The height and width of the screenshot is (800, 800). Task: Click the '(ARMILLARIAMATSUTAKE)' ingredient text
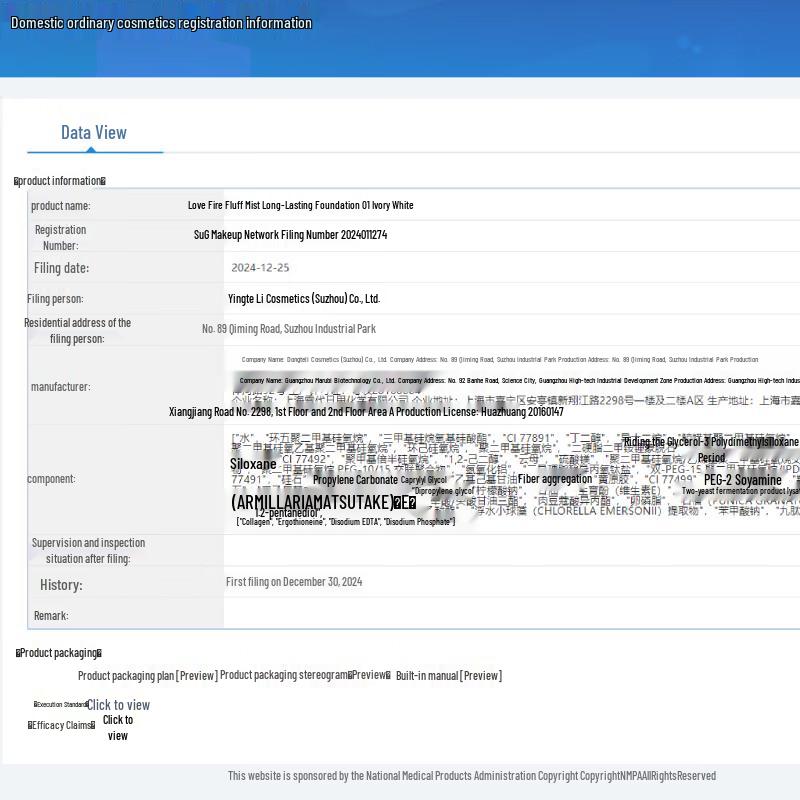(x=323, y=503)
